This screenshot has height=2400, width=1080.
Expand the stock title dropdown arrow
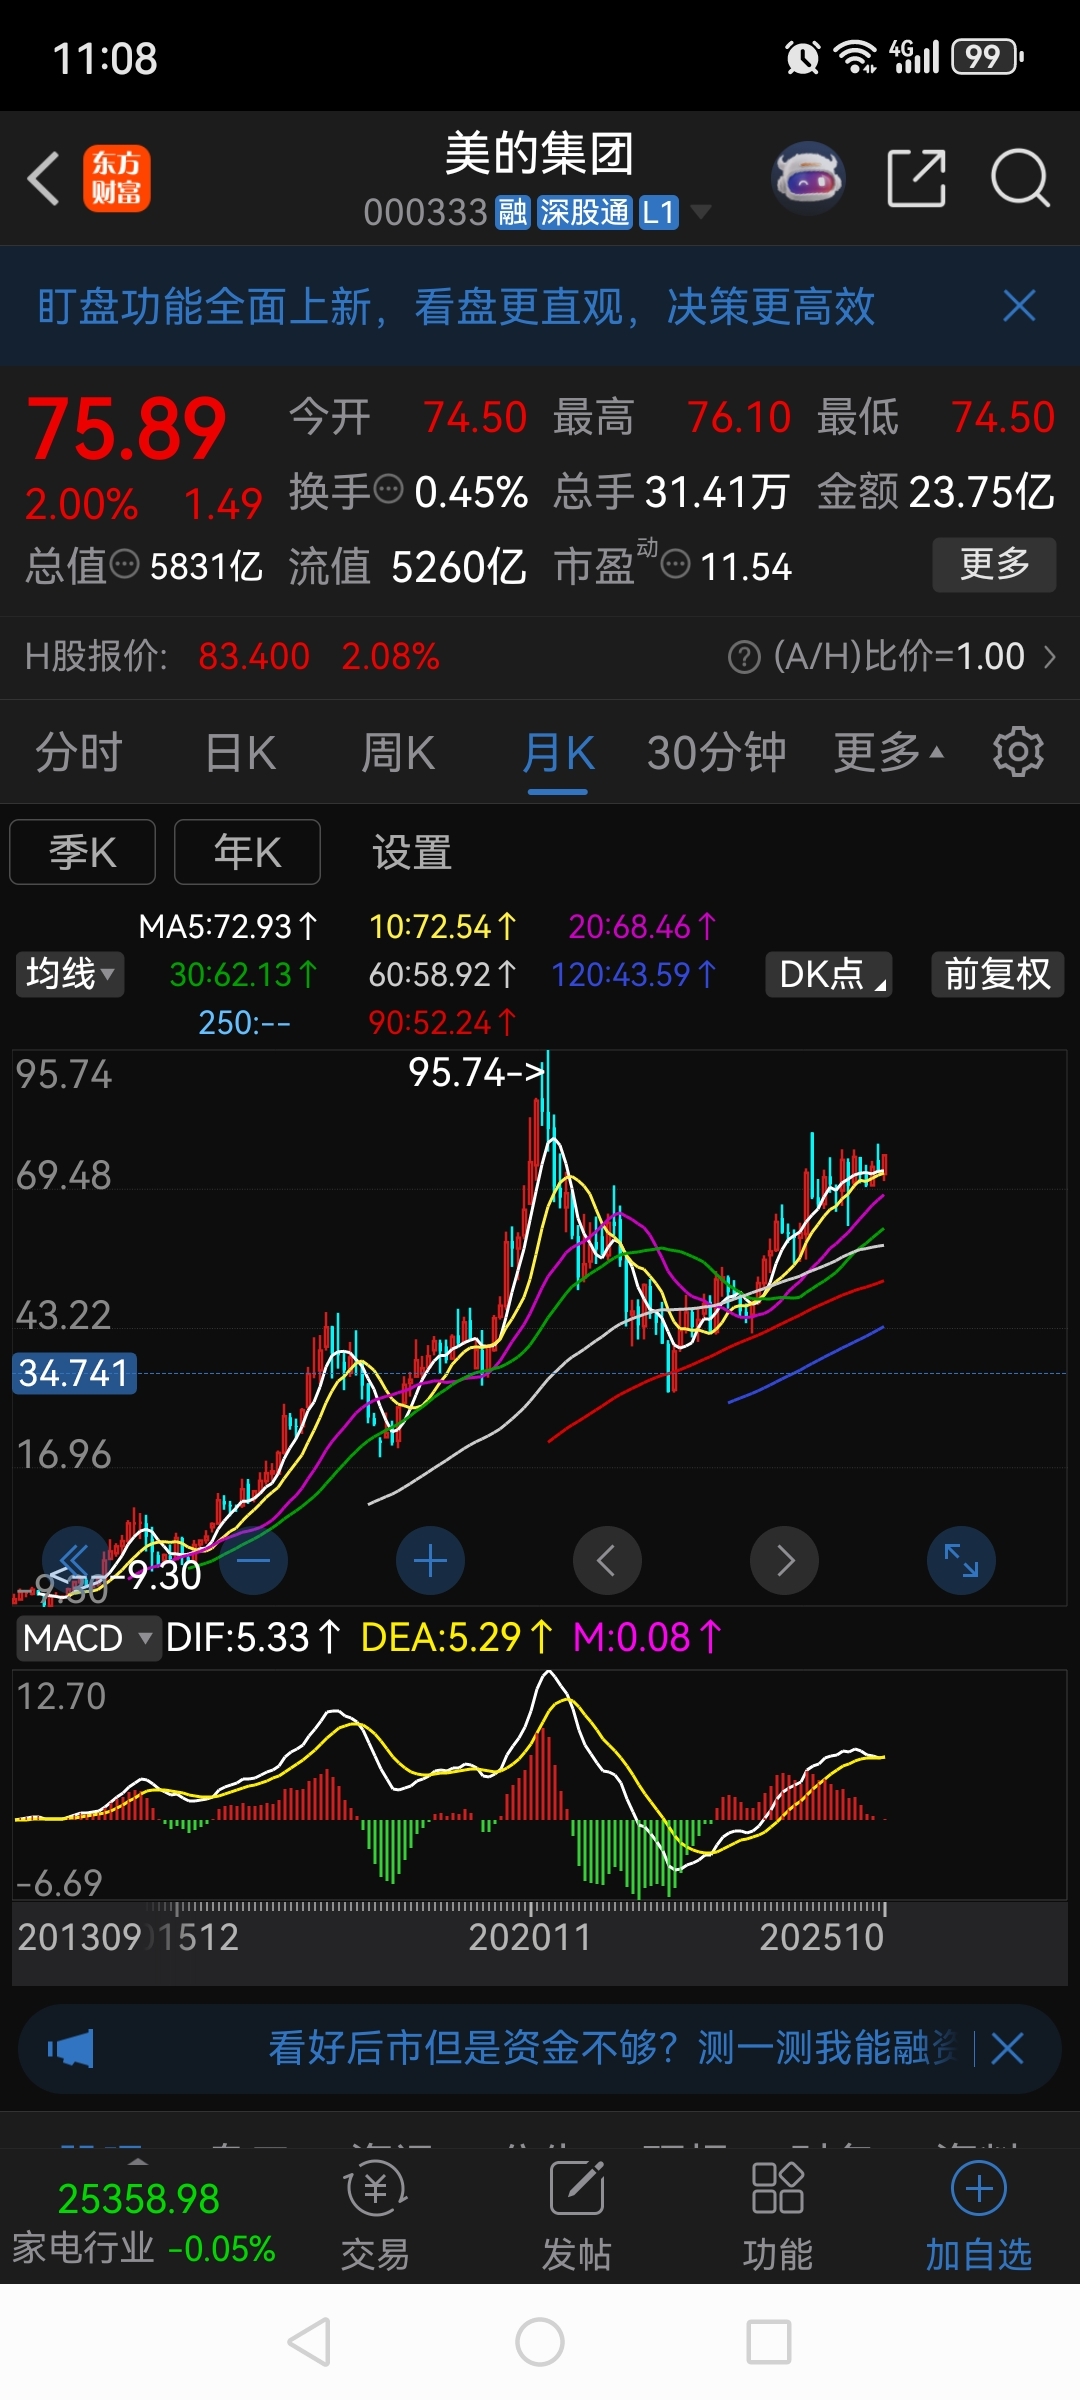701,212
